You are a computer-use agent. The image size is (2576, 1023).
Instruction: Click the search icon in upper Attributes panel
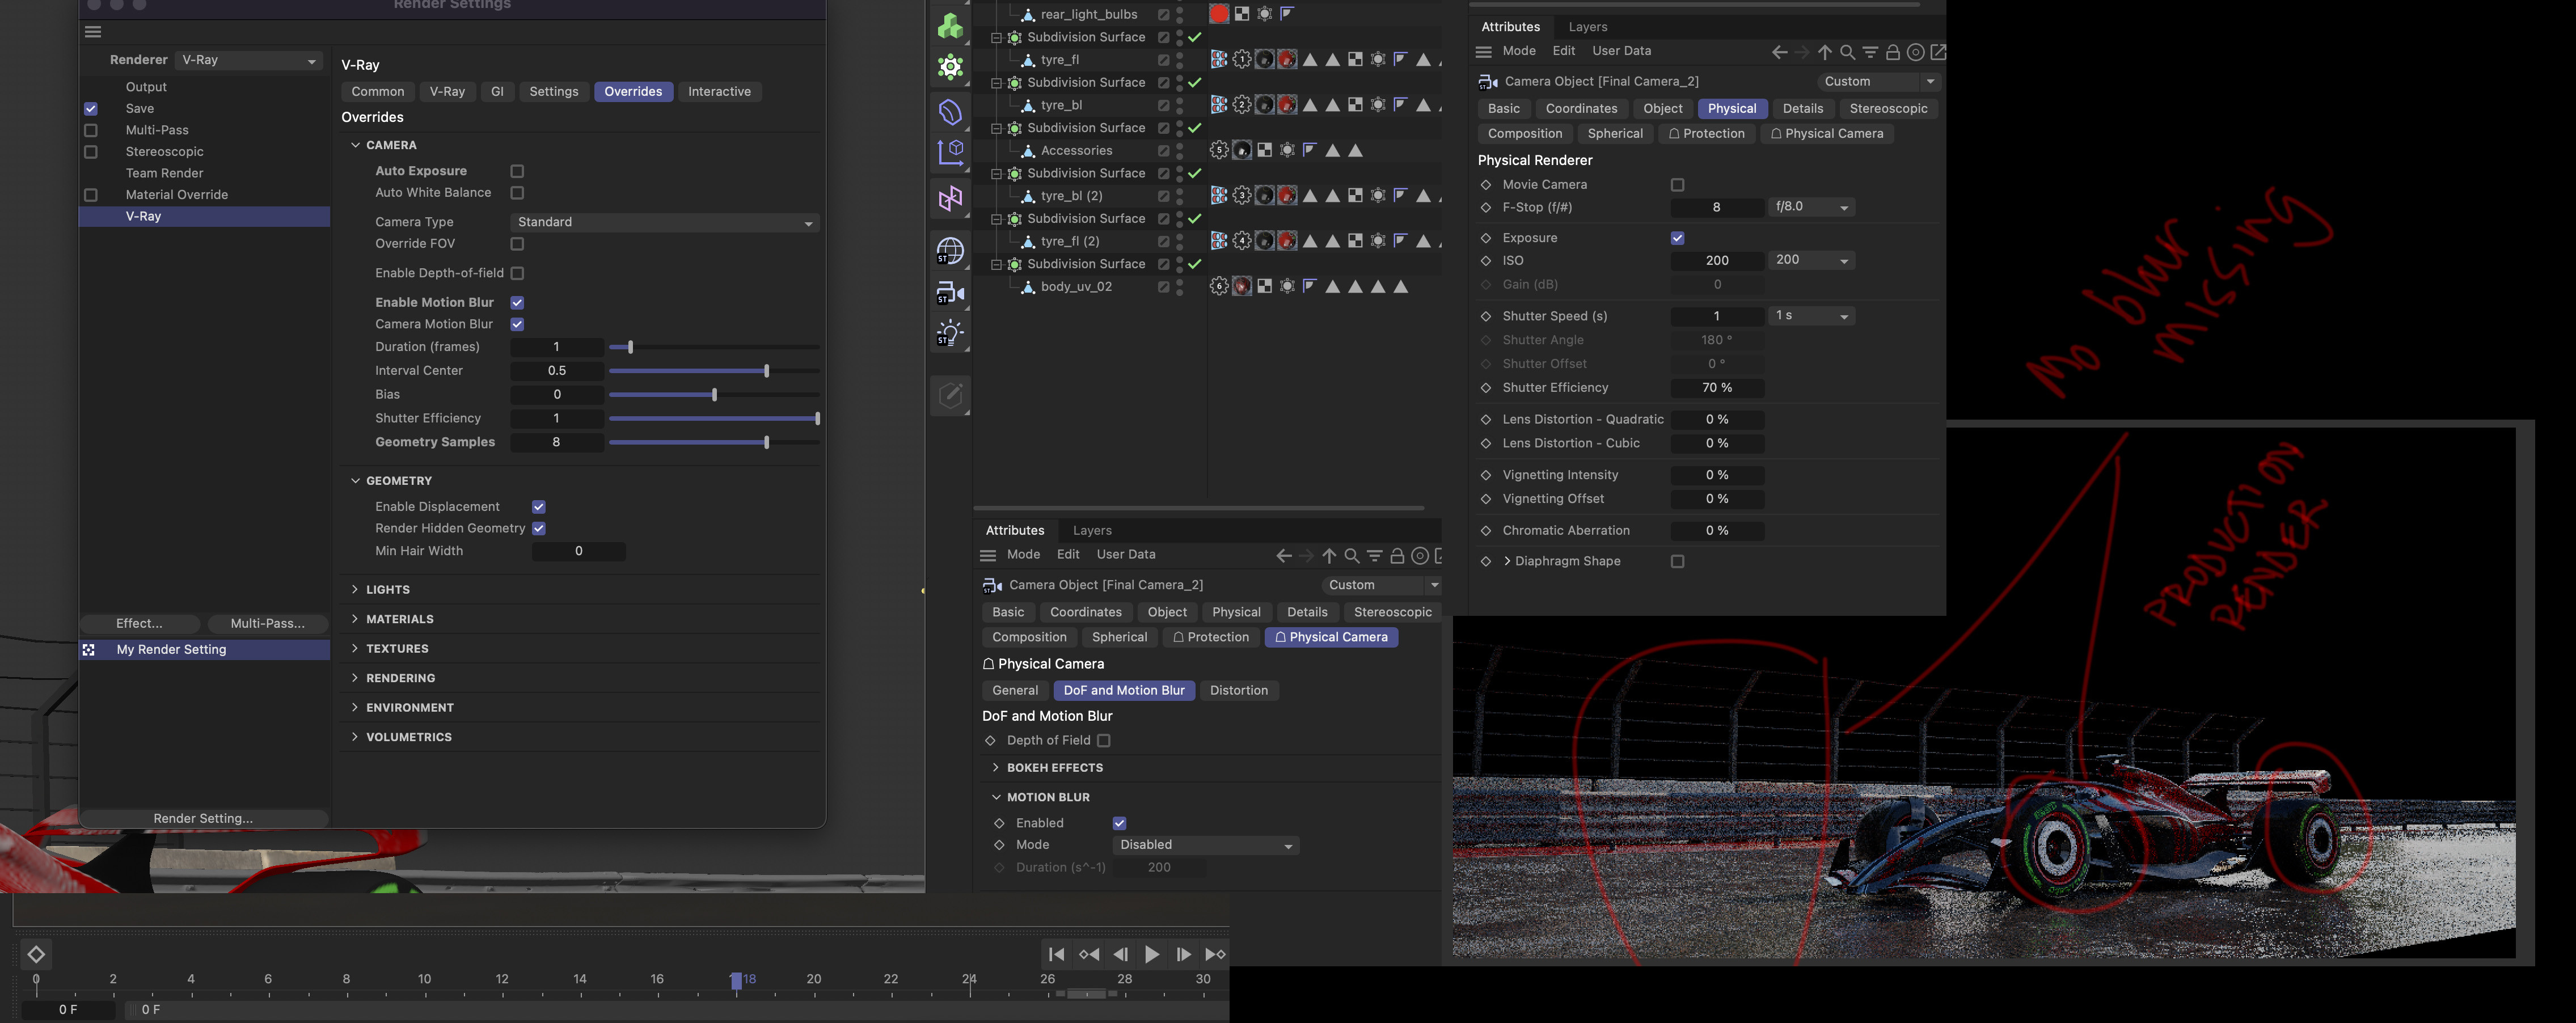coord(1847,52)
